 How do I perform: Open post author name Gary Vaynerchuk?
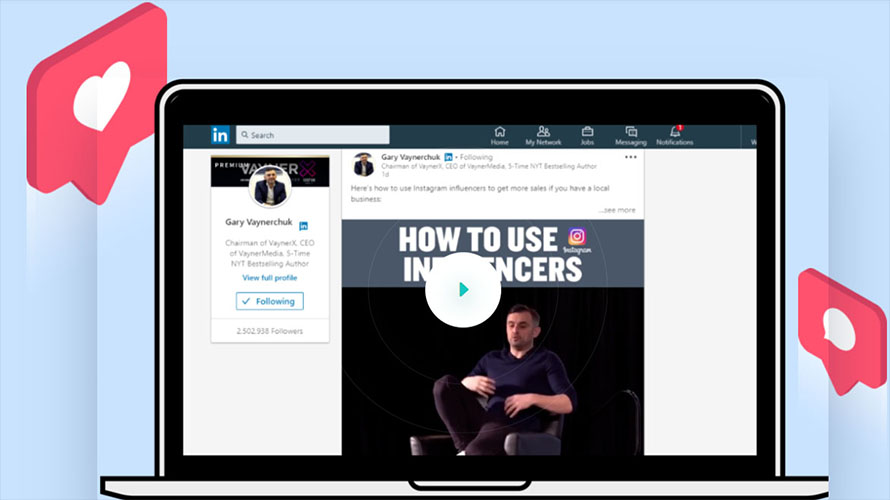pyautogui.click(x=410, y=157)
